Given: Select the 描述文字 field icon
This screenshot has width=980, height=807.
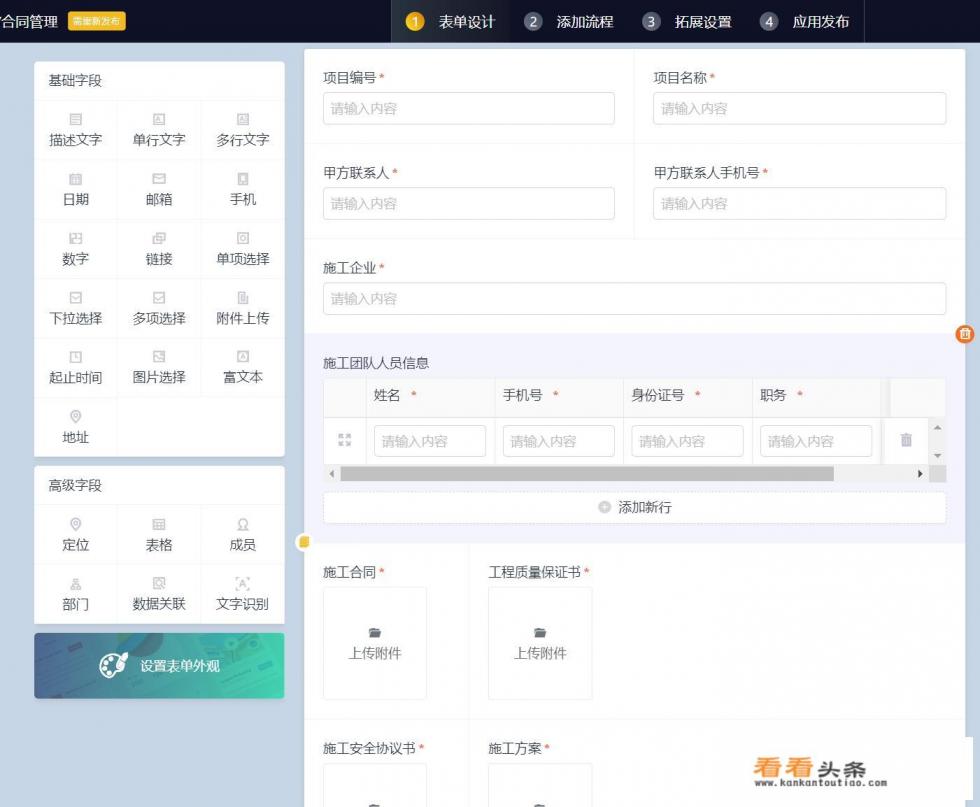Looking at the screenshot, I should pos(75,120).
